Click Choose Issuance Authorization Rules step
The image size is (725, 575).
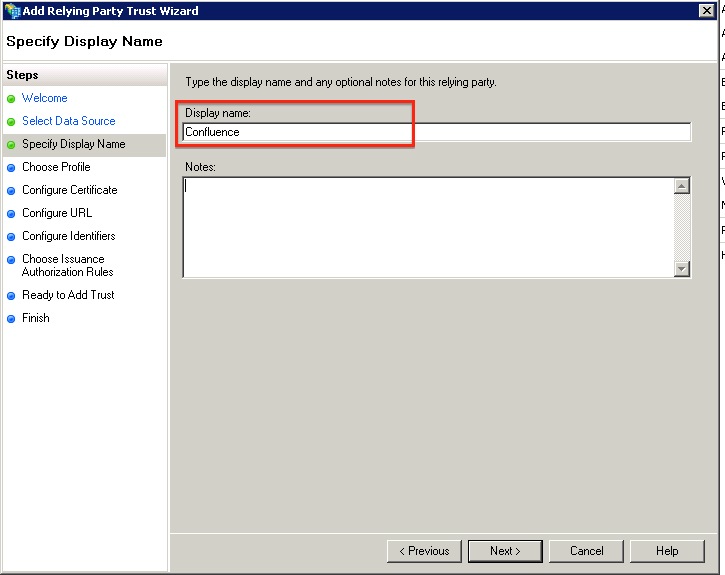coord(68,265)
